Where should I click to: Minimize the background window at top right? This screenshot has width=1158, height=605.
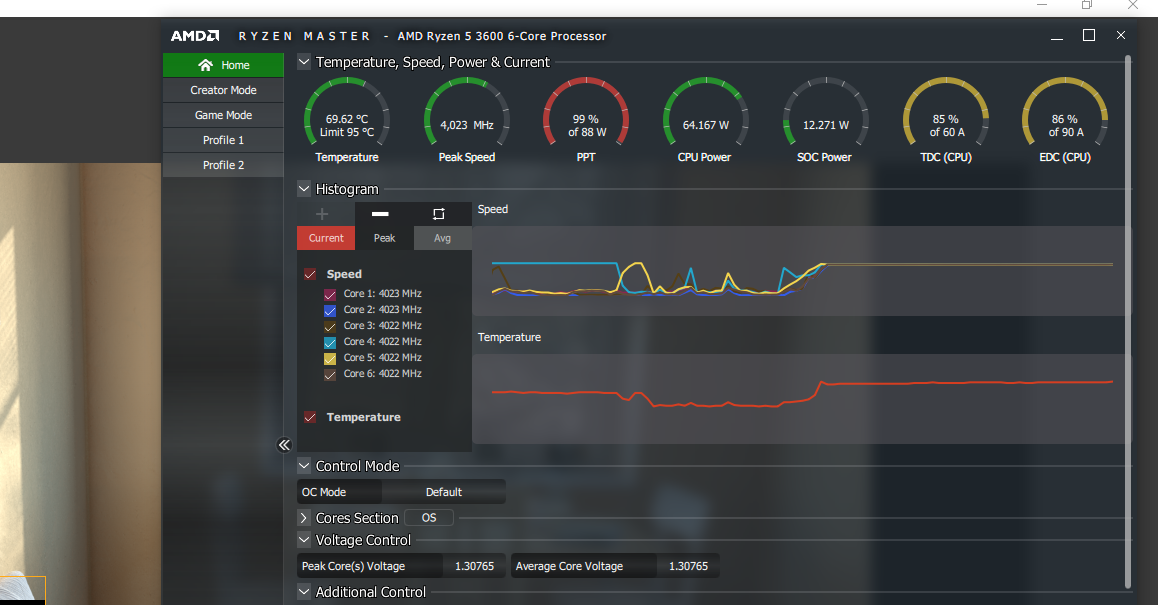click(x=1042, y=5)
